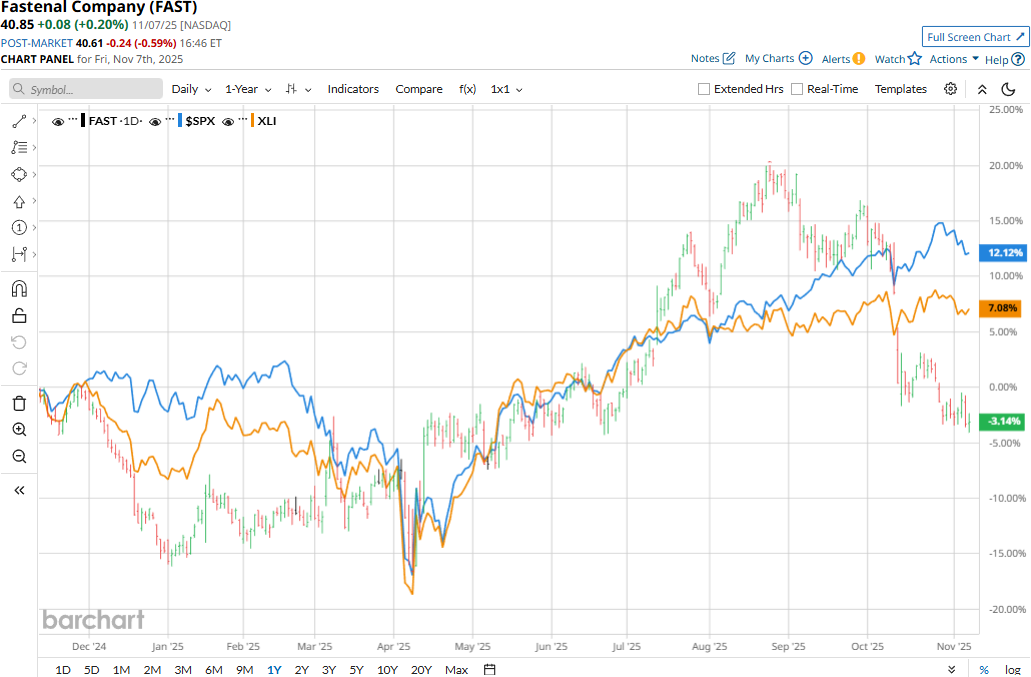Open Full Screen Chart
1031x677 pixels.
click(x=976, y=37)
